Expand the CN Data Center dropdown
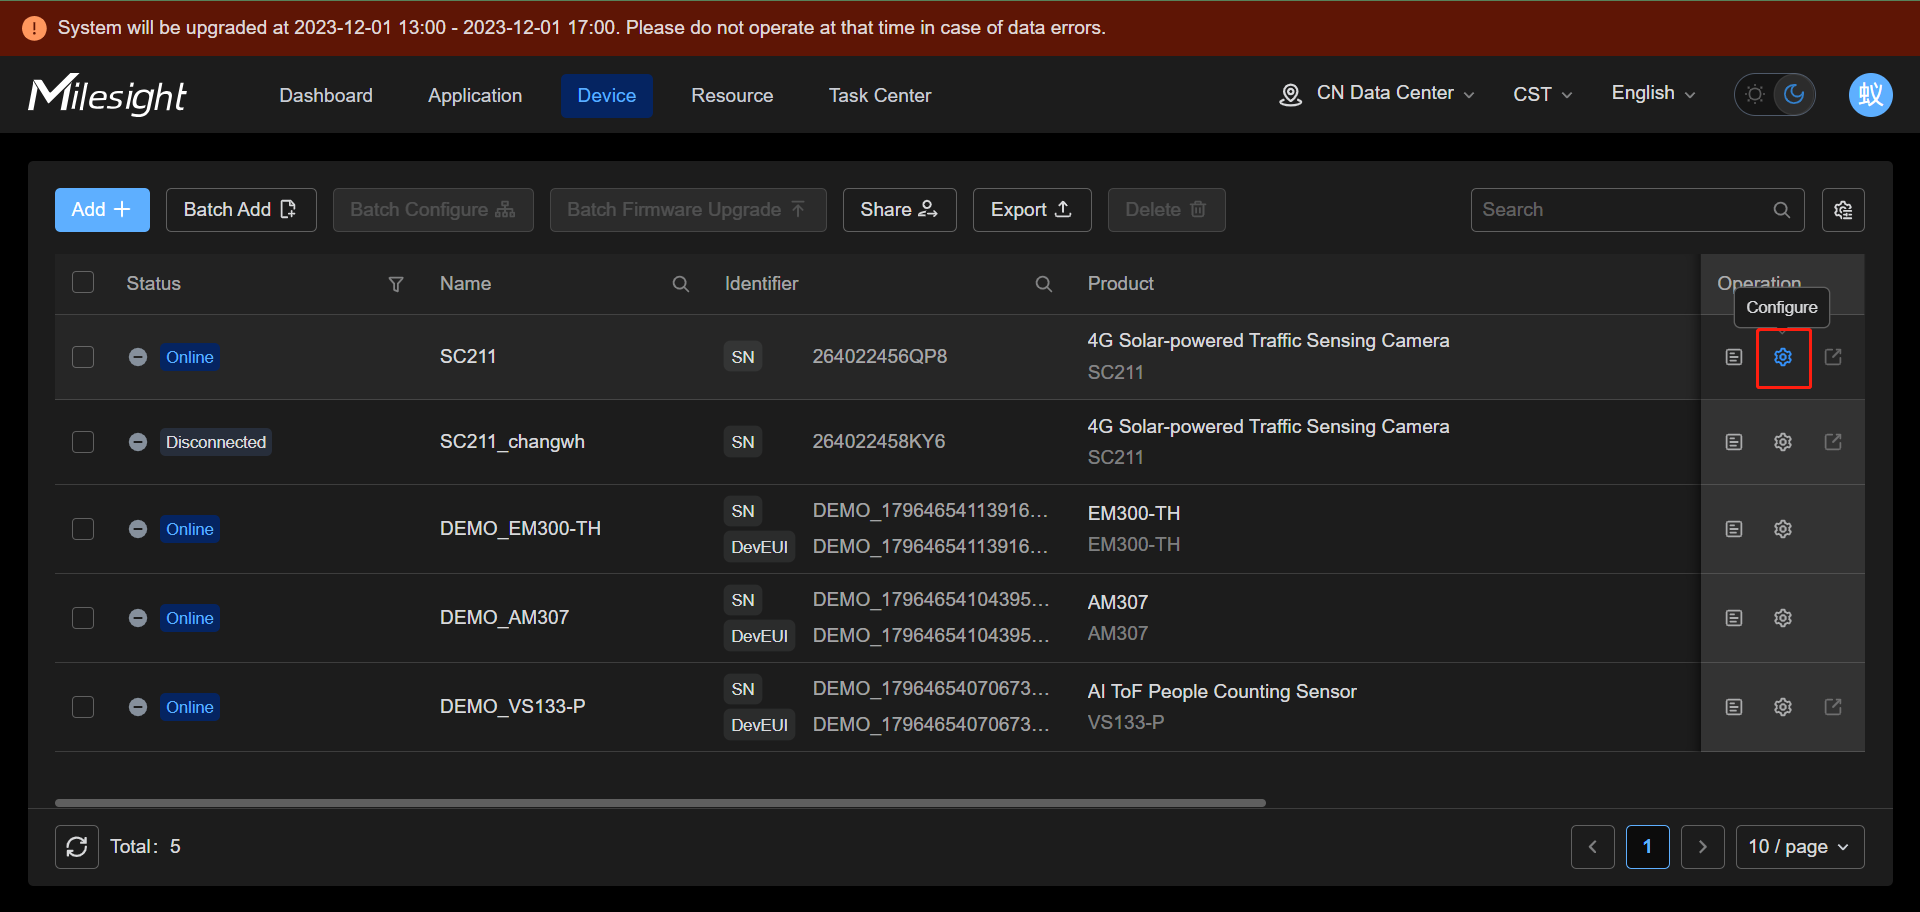Viewport: 1920px width, 912px height. (1377, 94)
